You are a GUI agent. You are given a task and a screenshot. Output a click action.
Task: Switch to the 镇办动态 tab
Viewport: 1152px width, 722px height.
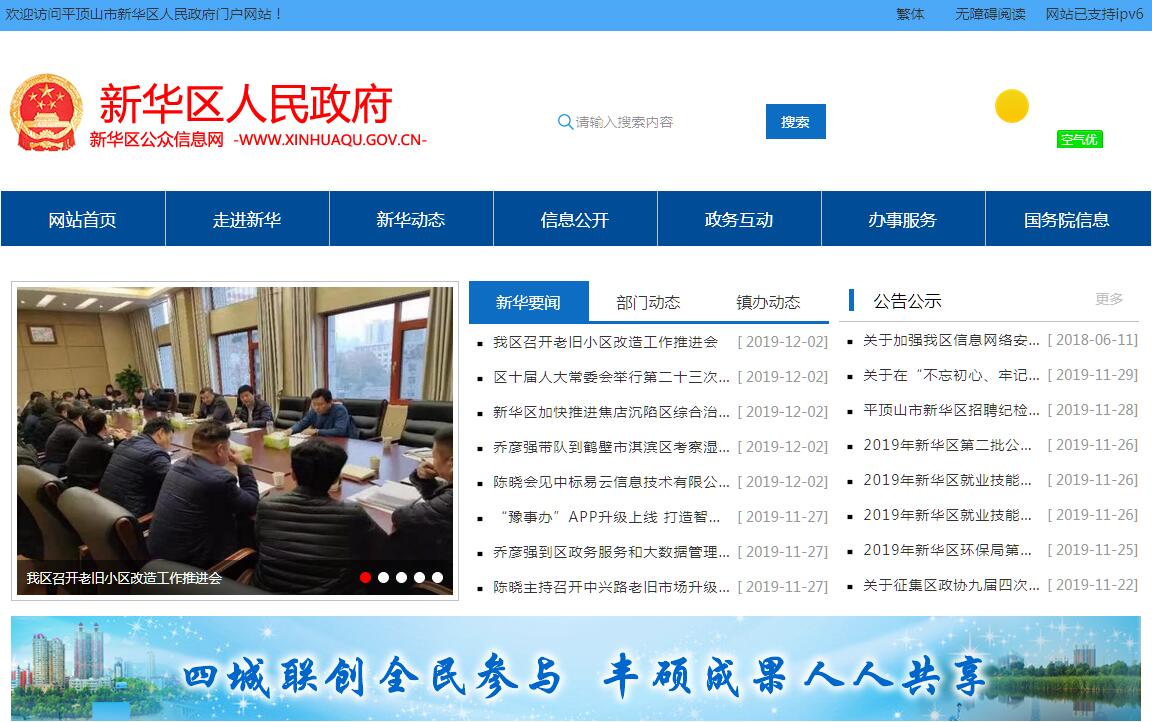click(768, 302)
